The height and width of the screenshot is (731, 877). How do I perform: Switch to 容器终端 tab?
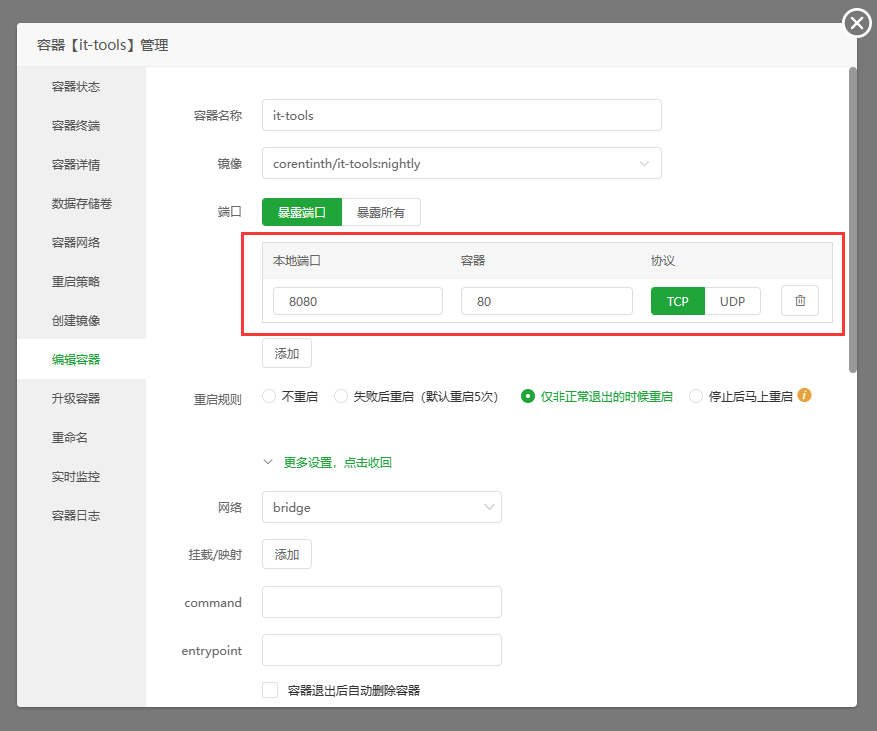coord(76,126)
